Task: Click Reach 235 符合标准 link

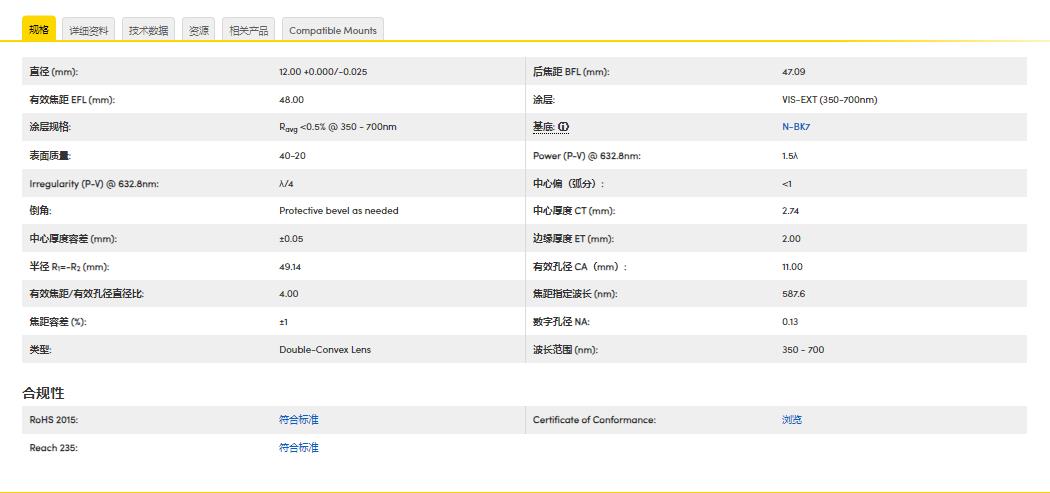Action: [299, 447]
